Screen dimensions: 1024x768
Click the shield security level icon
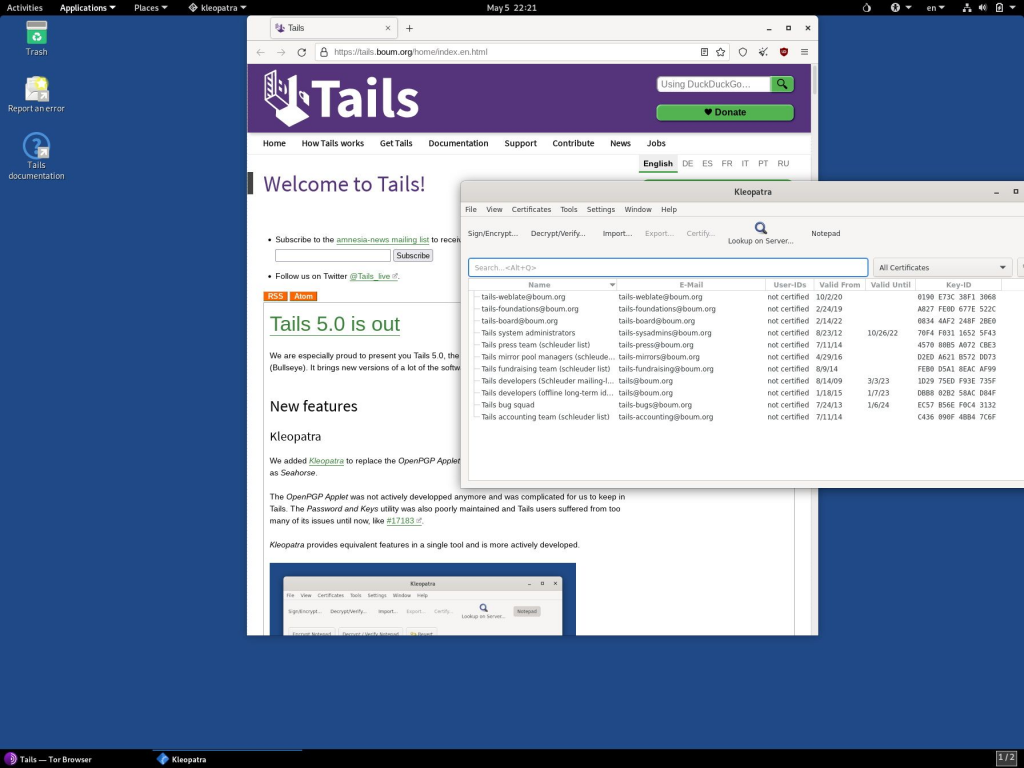743,52
